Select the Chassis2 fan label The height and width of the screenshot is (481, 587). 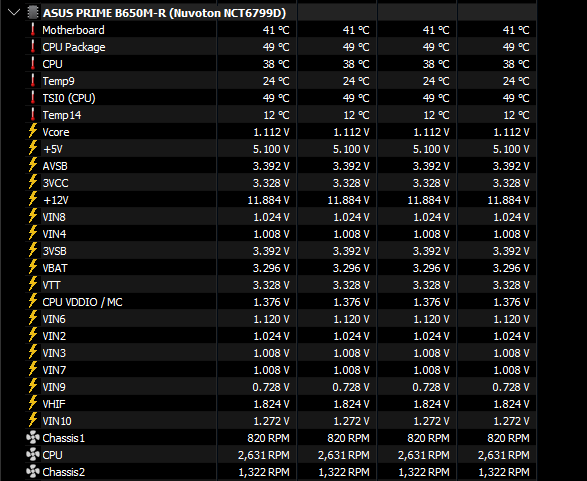64,472
